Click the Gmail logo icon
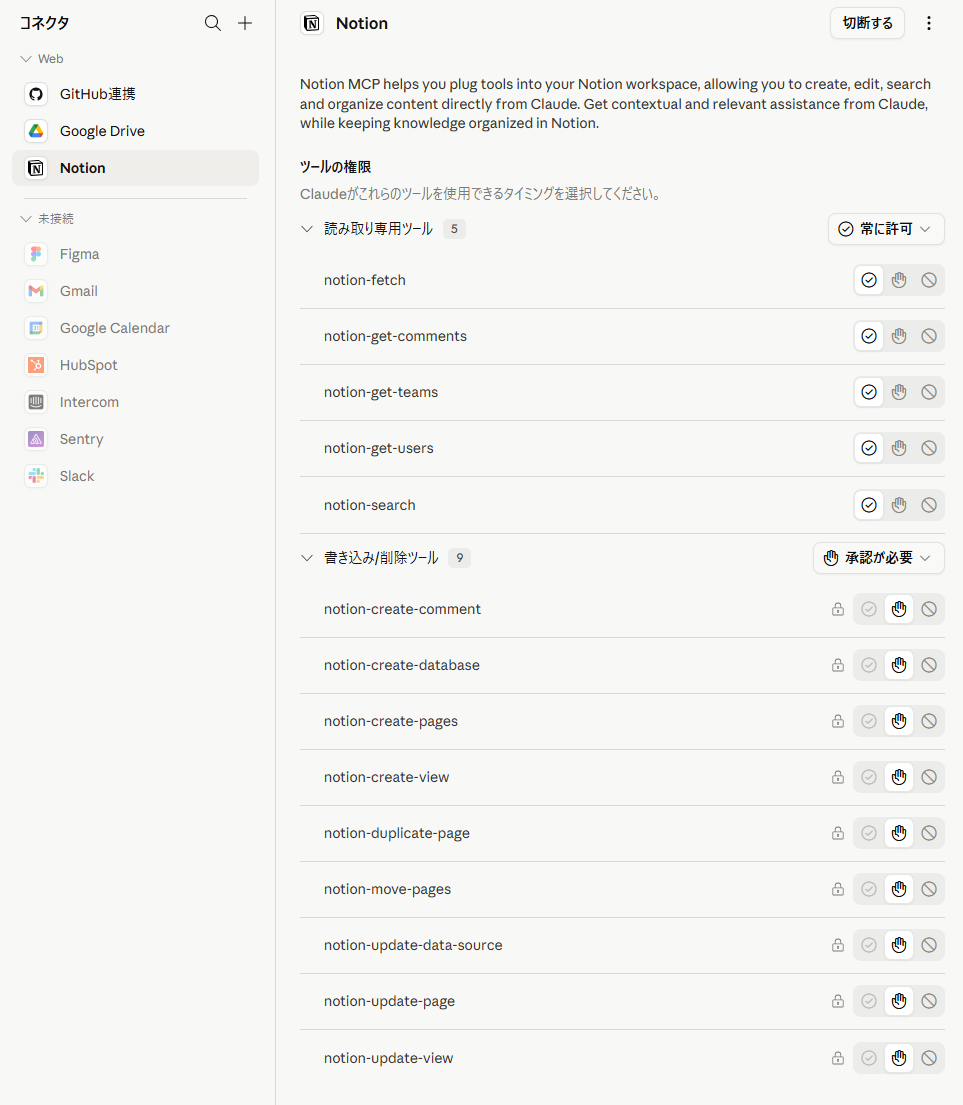 pos(36,291)
